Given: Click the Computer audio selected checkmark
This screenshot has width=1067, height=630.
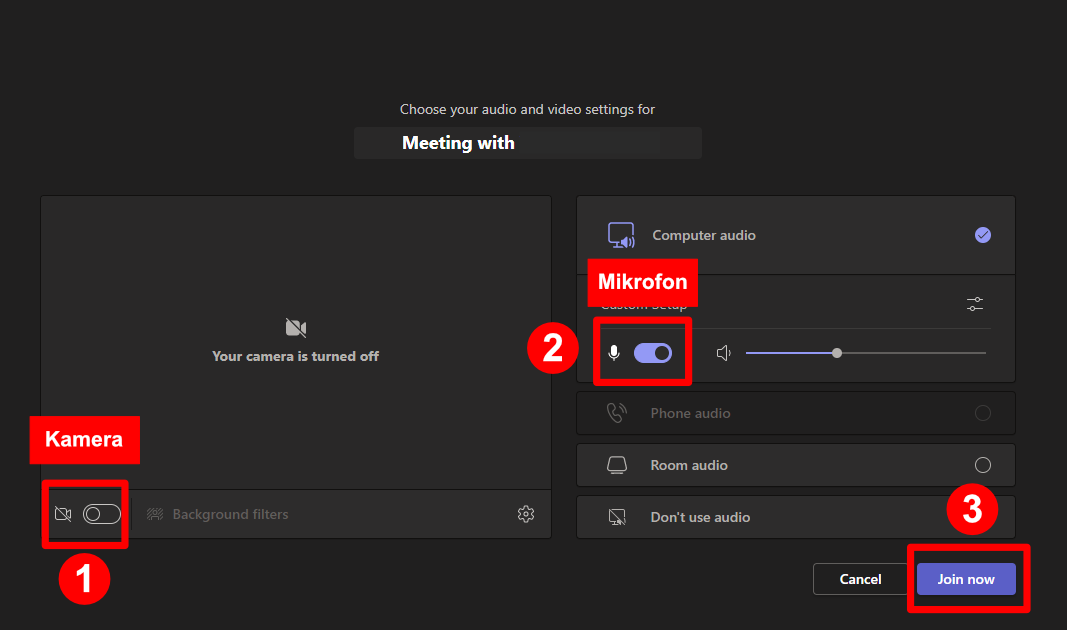Looking at the screenshot, I should coord(983,235).
